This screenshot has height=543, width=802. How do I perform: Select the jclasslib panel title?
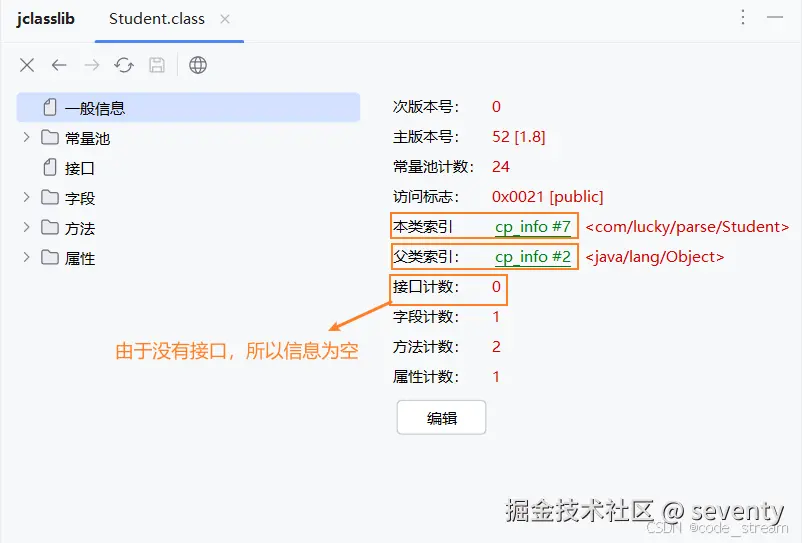pos(46,19)
